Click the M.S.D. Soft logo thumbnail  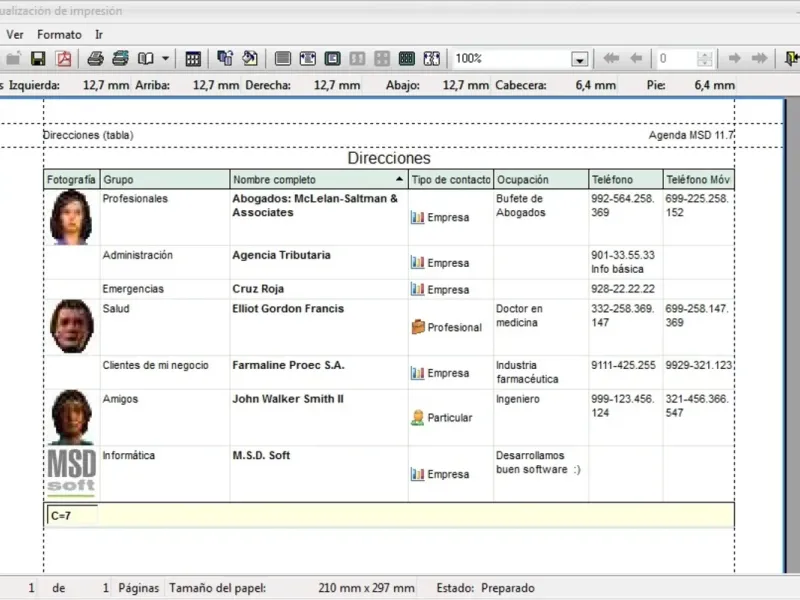point(71,473)
